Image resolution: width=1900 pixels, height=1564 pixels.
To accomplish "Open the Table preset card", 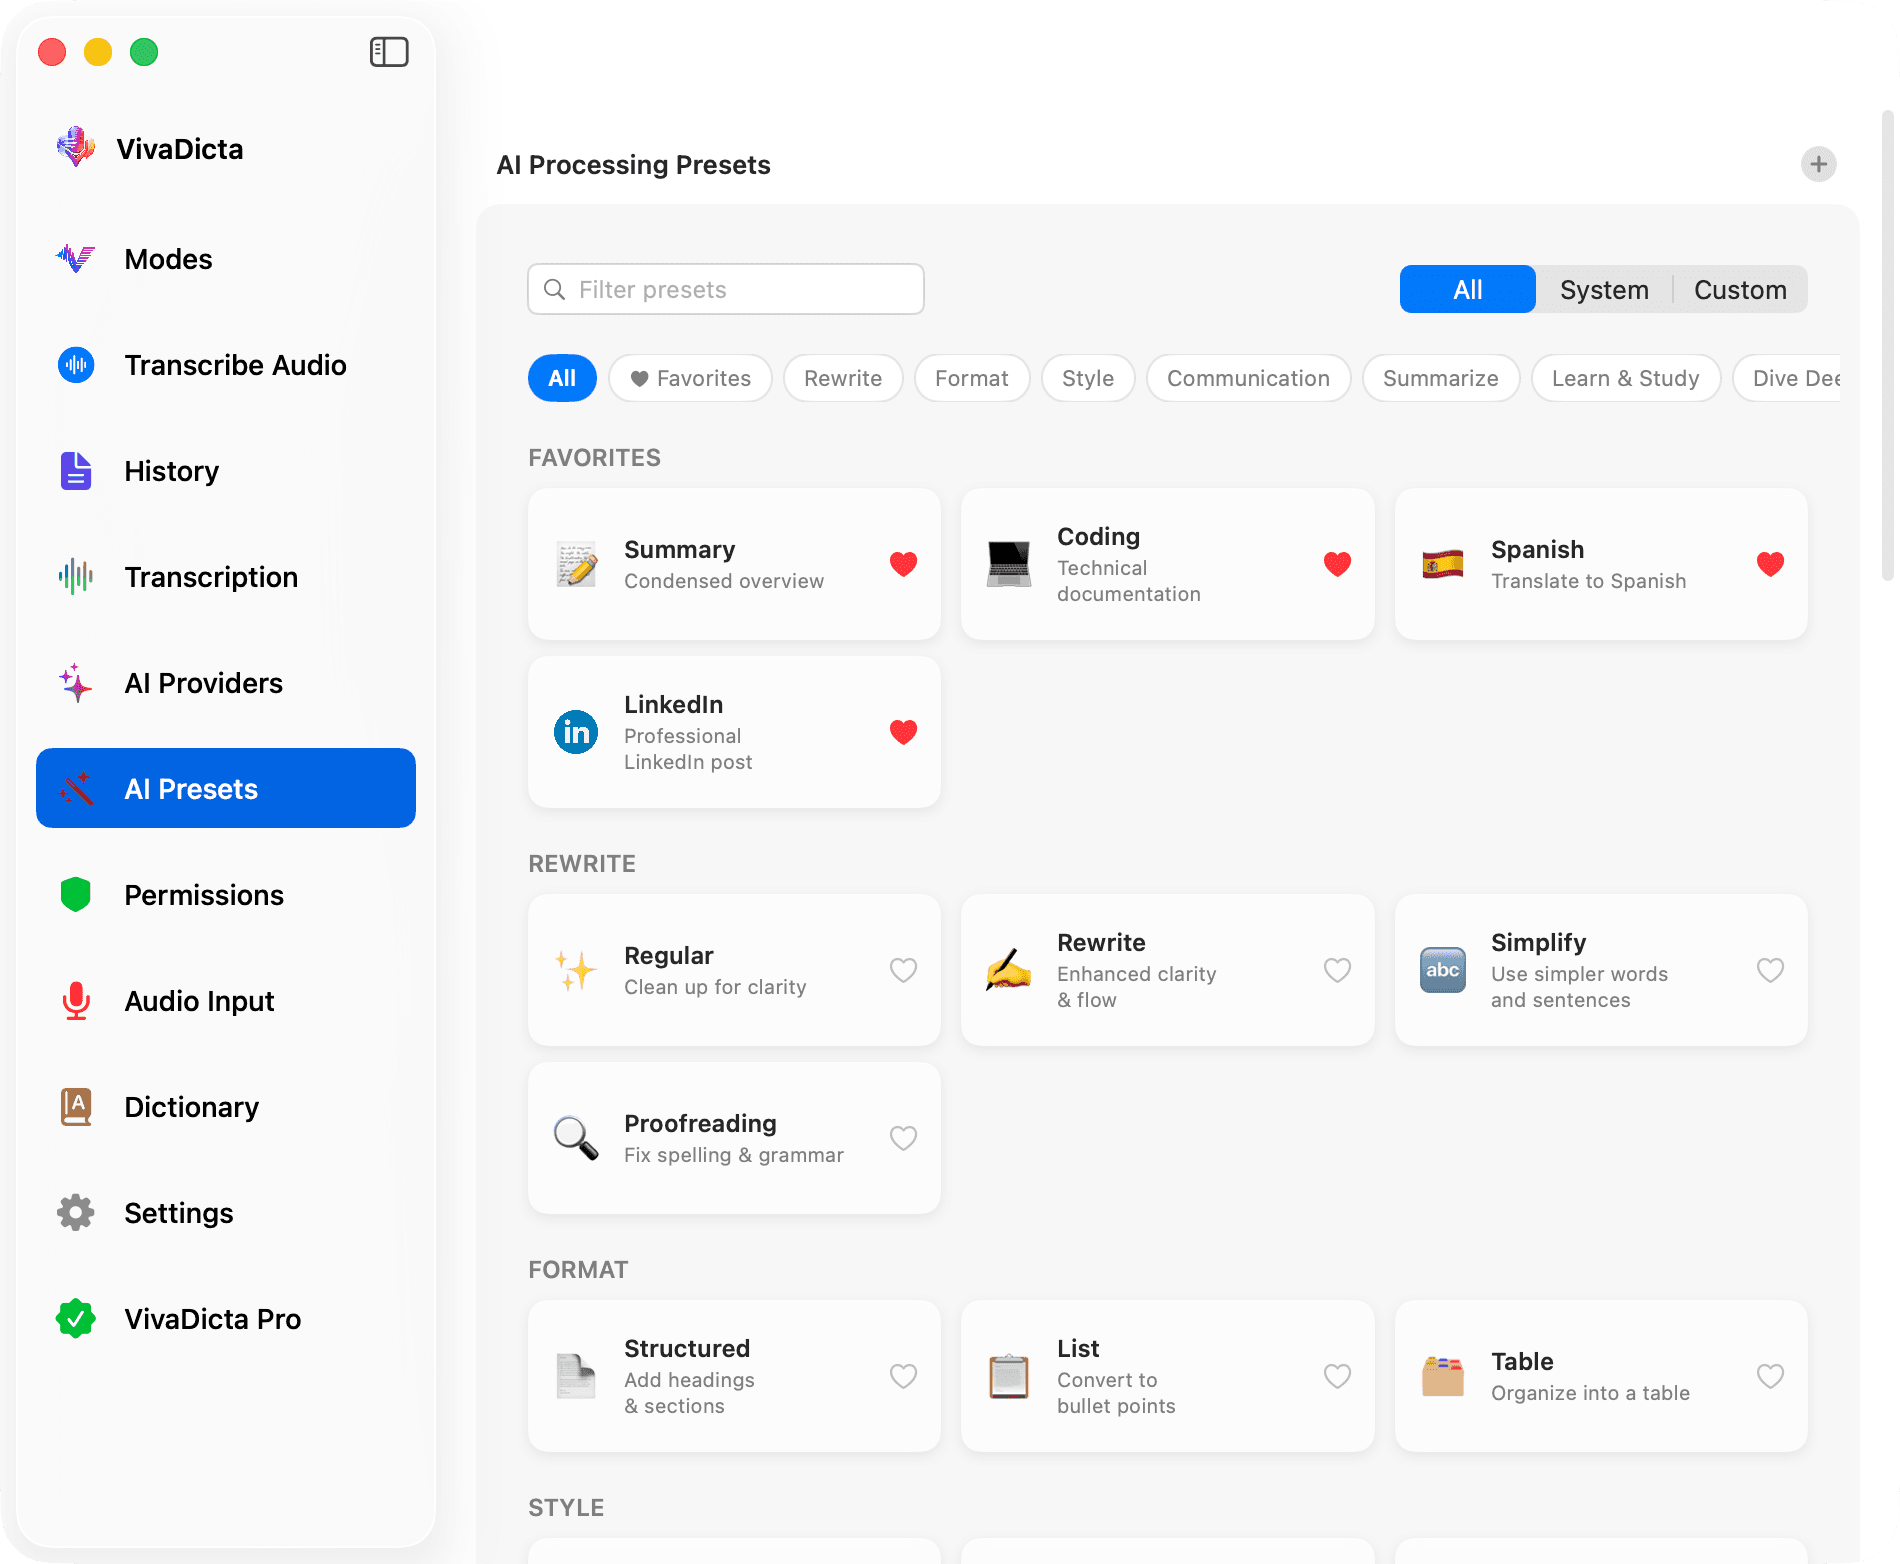I will (1600, 1376).
